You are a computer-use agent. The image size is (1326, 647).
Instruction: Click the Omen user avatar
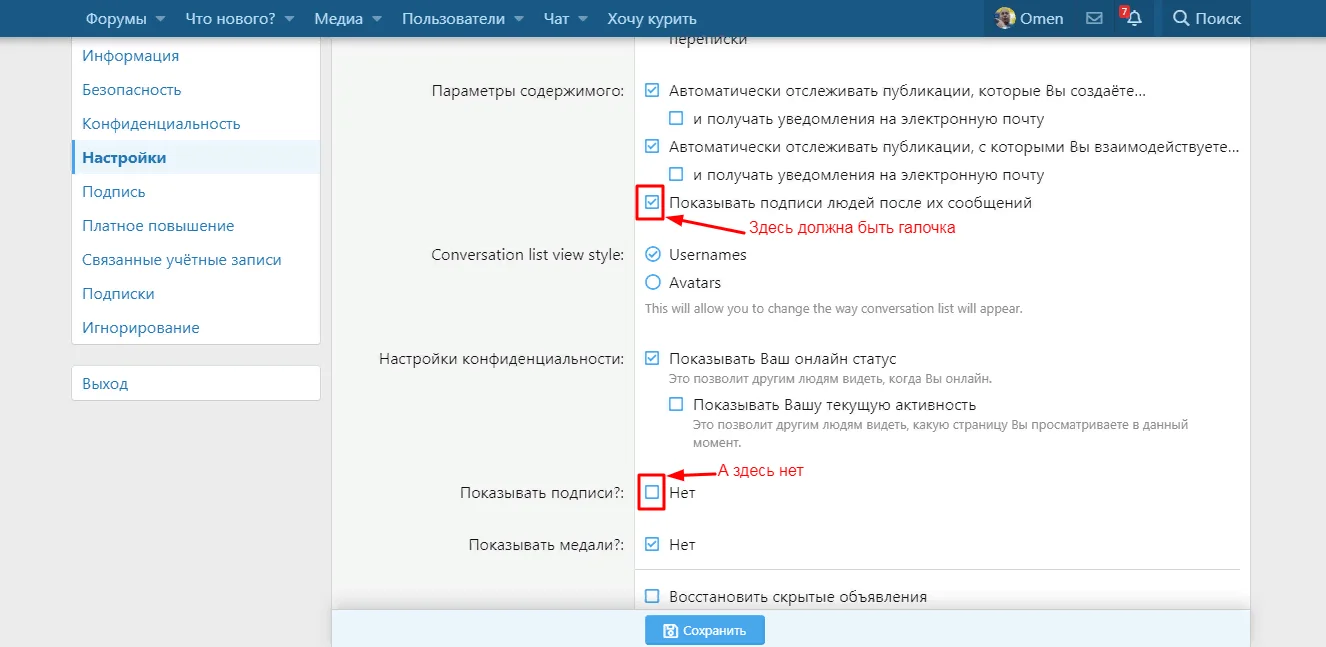point(1005,18)
